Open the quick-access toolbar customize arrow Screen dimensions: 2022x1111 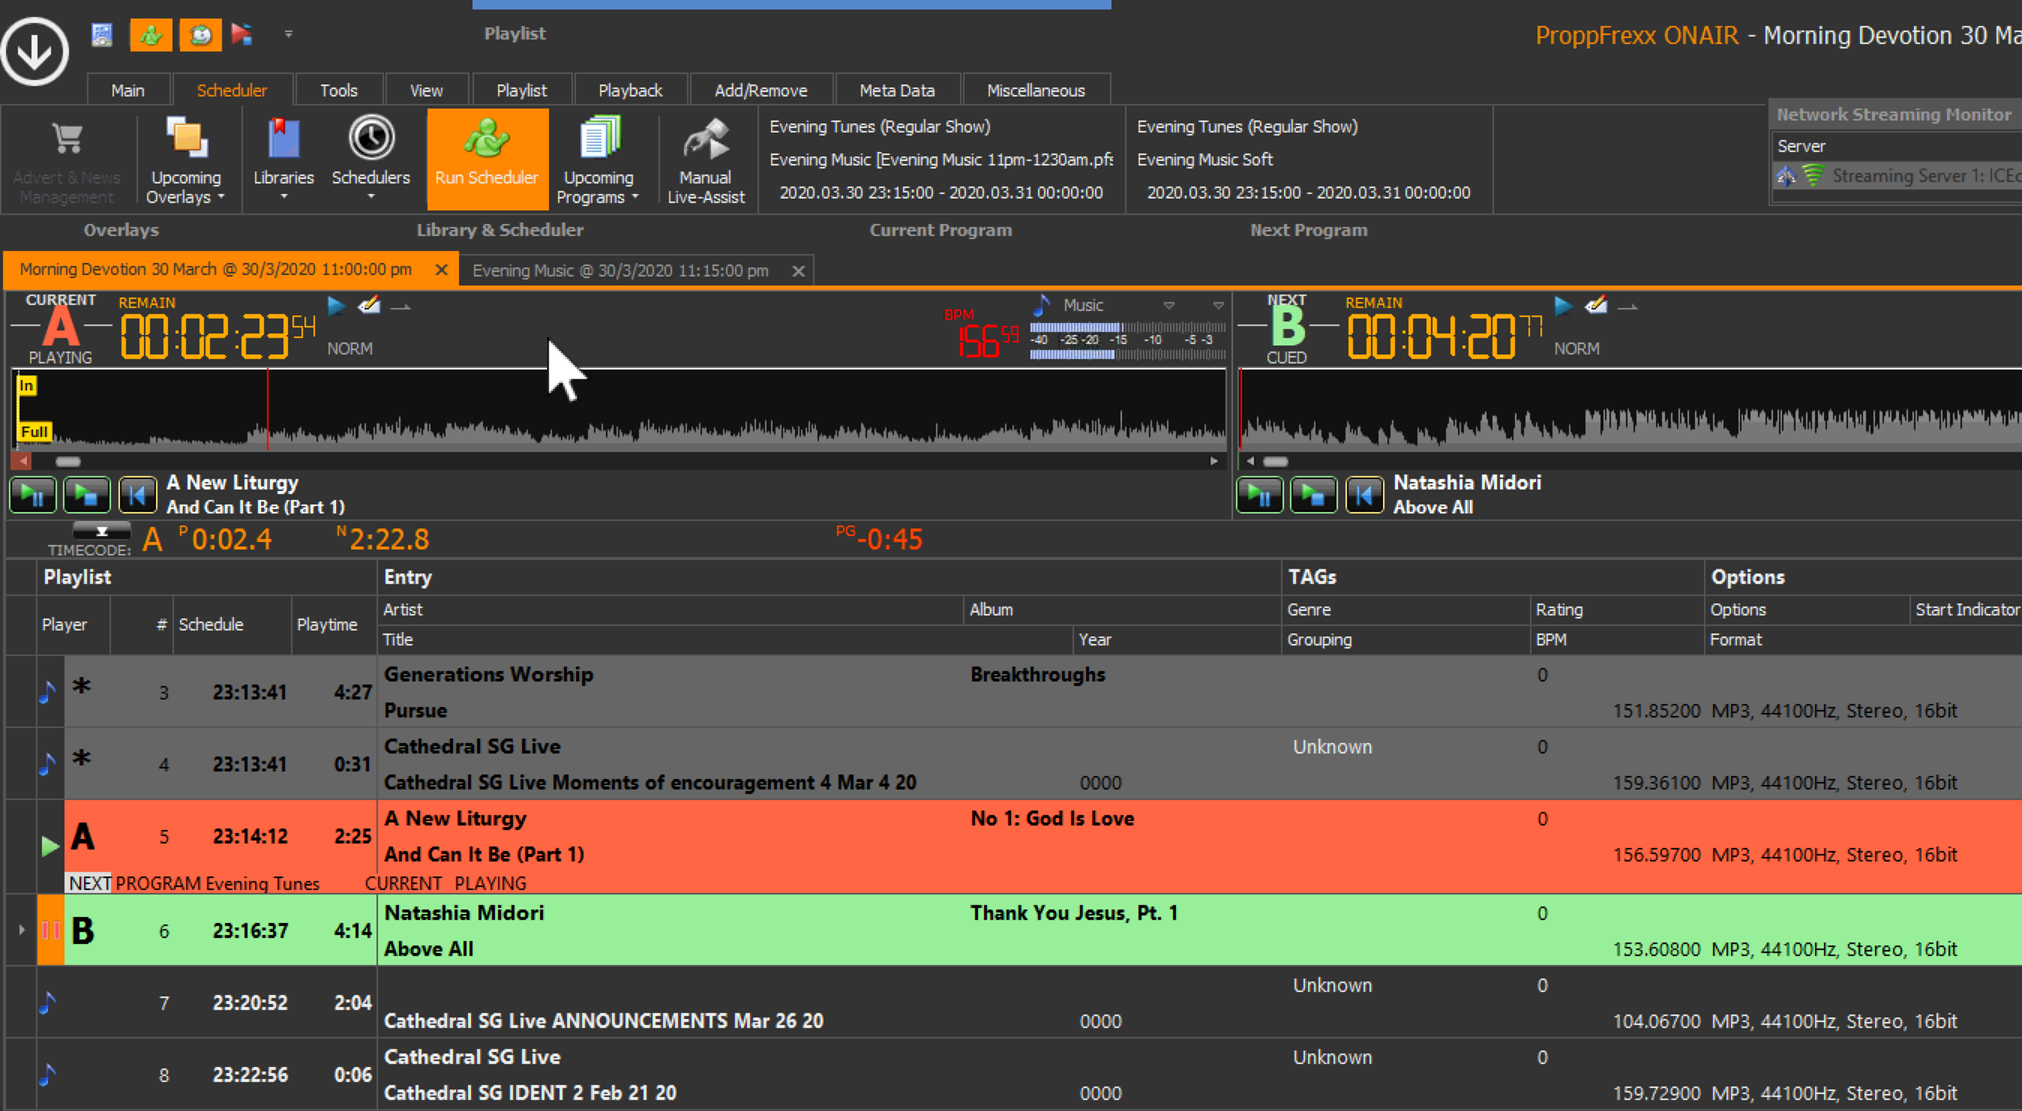click(288, 34)
